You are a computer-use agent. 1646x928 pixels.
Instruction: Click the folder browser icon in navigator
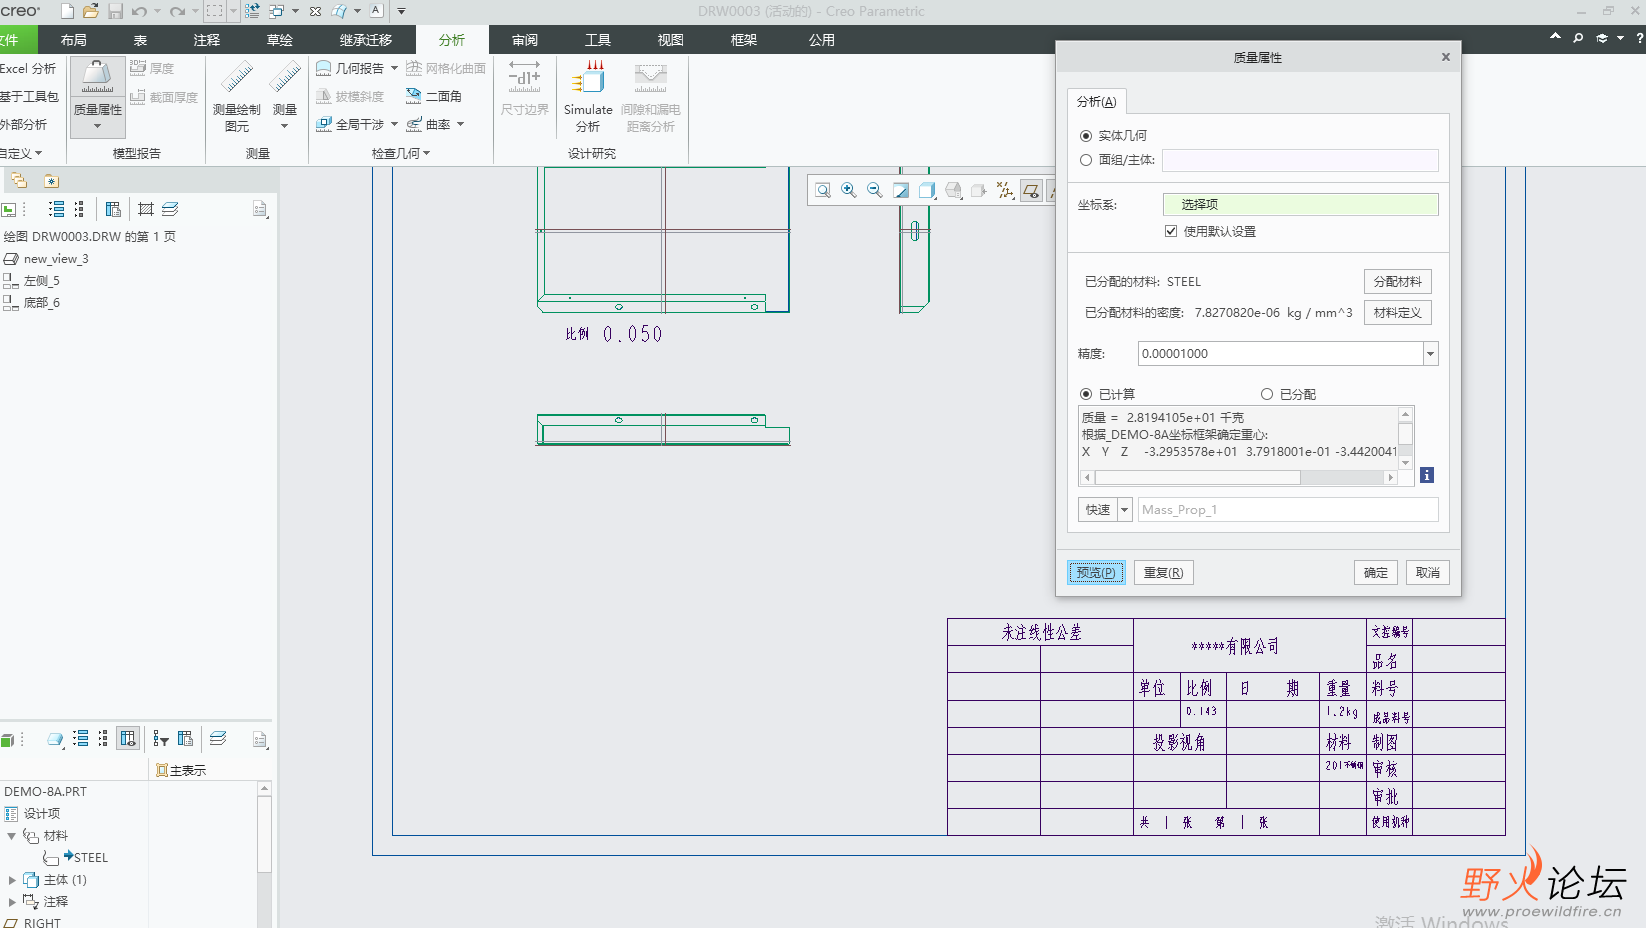(19, 181)
